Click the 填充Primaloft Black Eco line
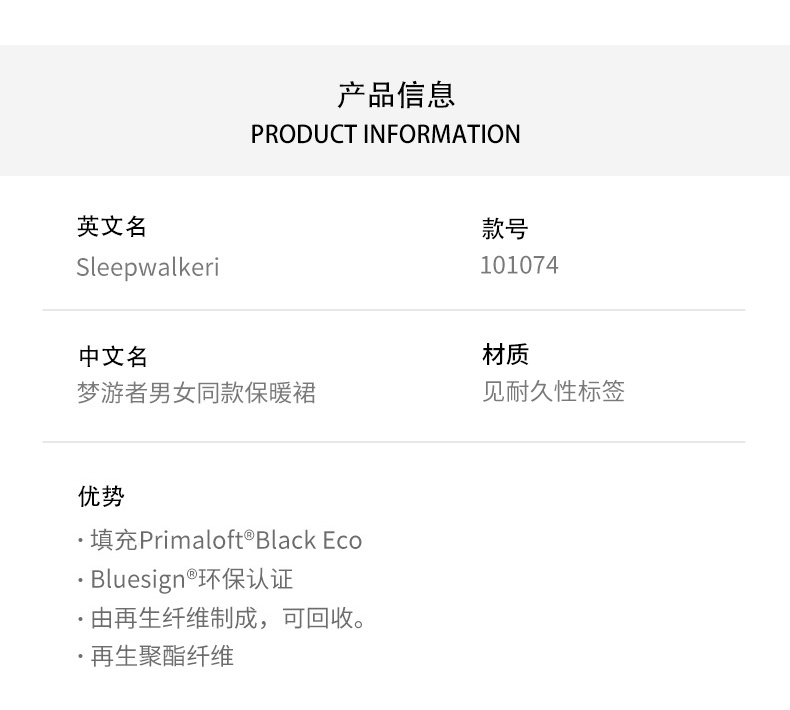 coord(225,541)
